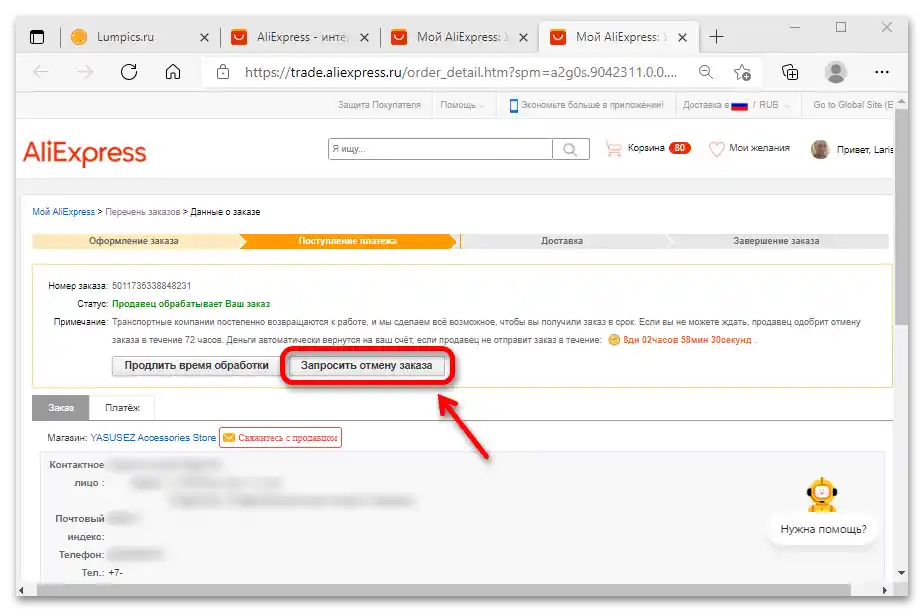Open the Нужна помощь chat helper

point(823,529)
